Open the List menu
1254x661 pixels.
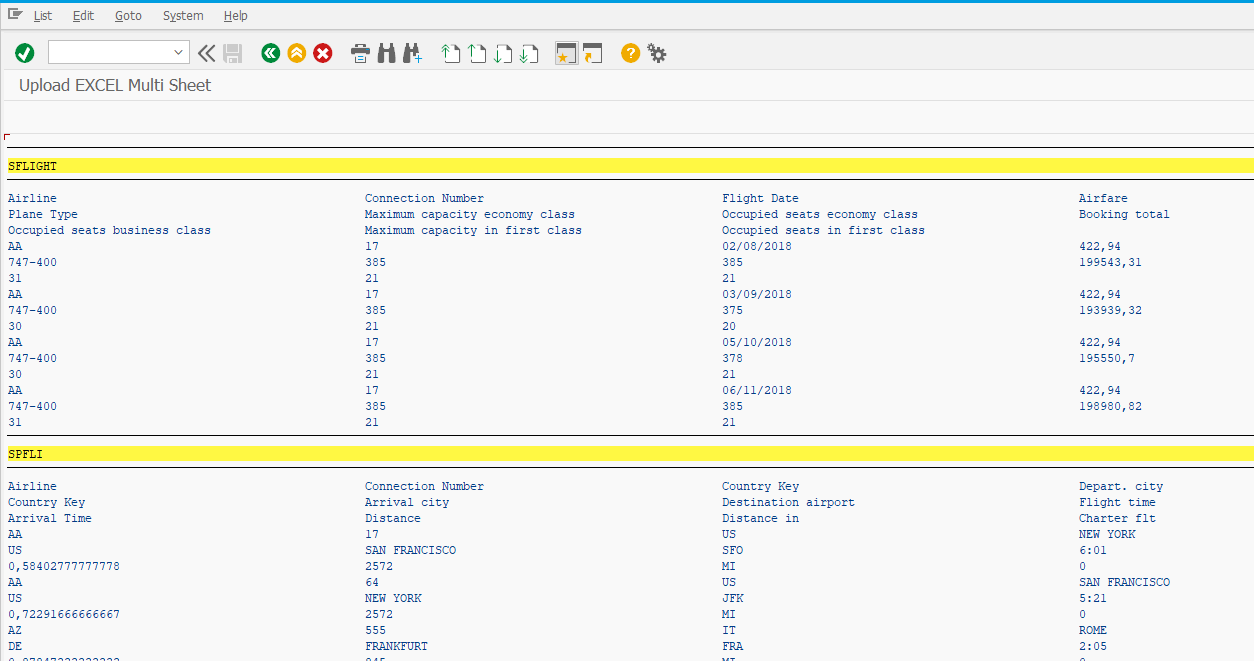click(43, 16)
